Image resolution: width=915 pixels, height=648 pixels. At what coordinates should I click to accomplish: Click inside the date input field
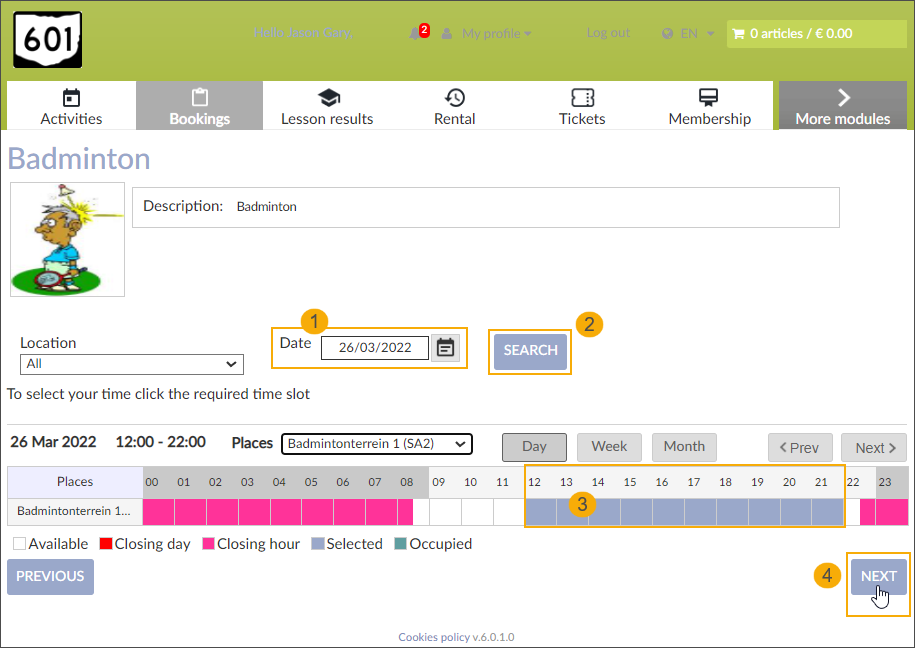point(374,347)
